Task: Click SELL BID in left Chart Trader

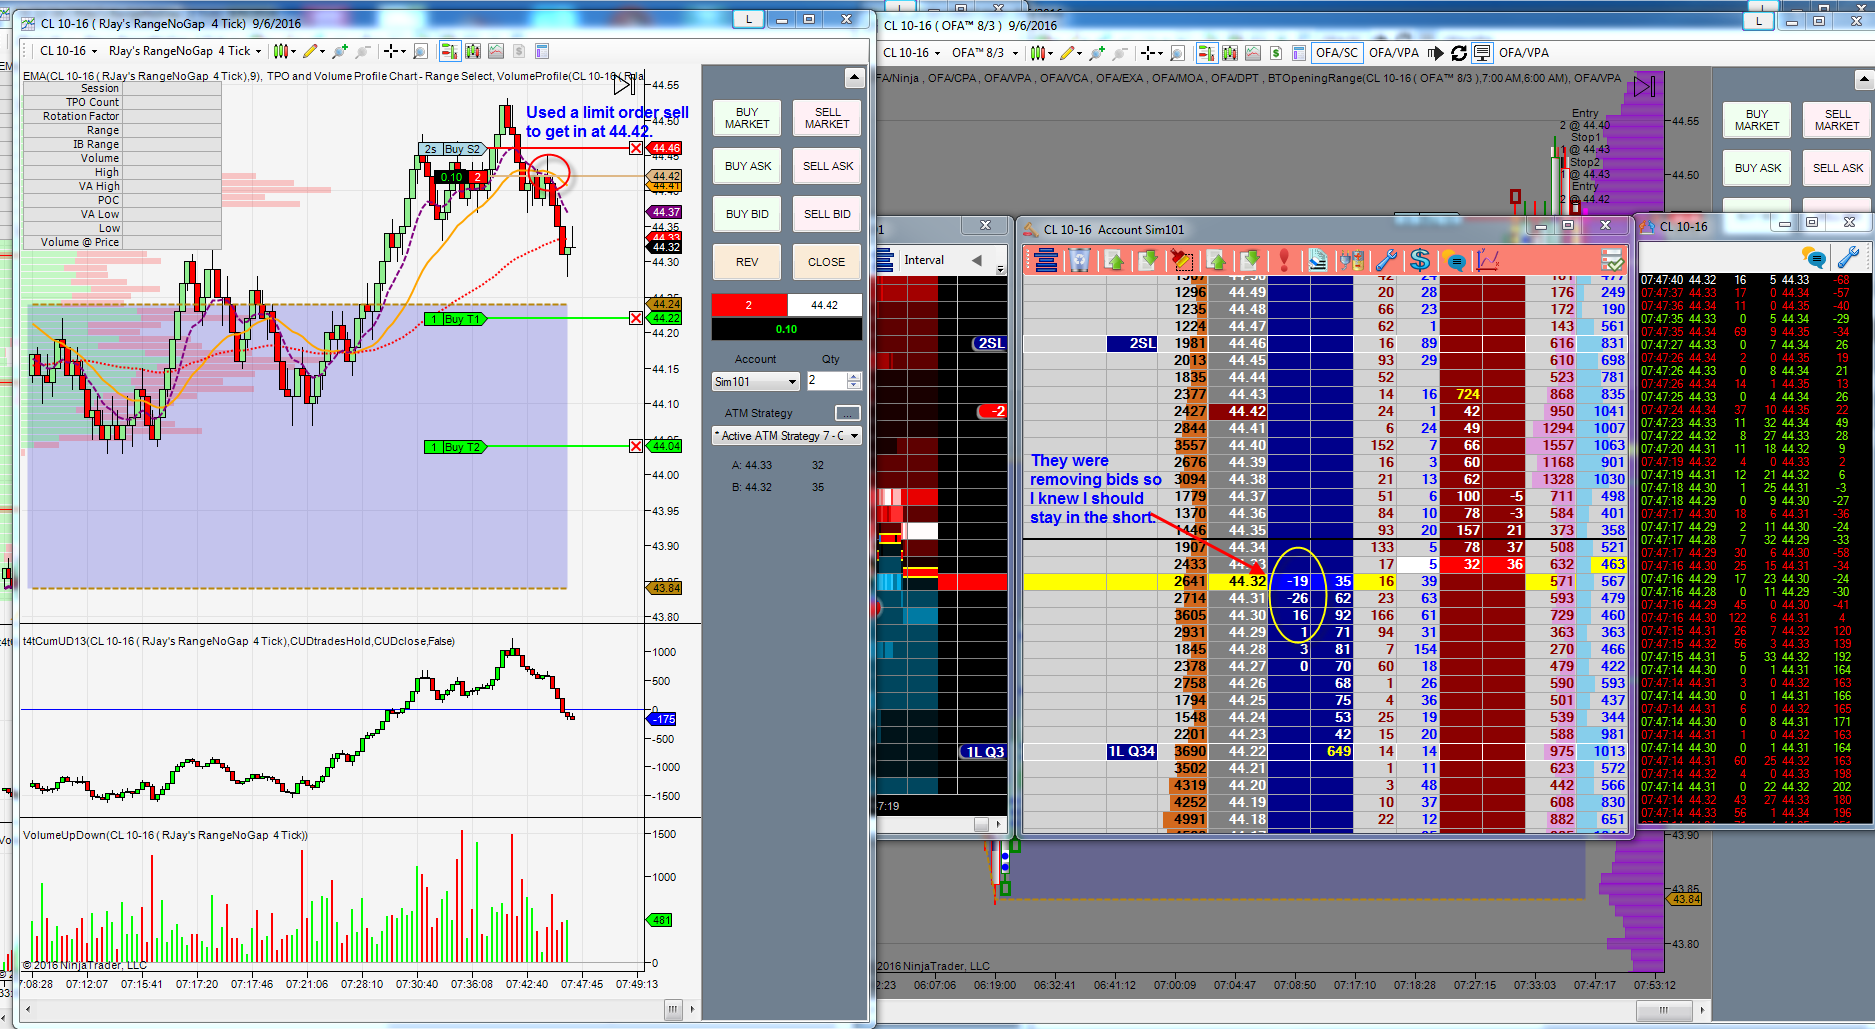Action: (827, 214)
